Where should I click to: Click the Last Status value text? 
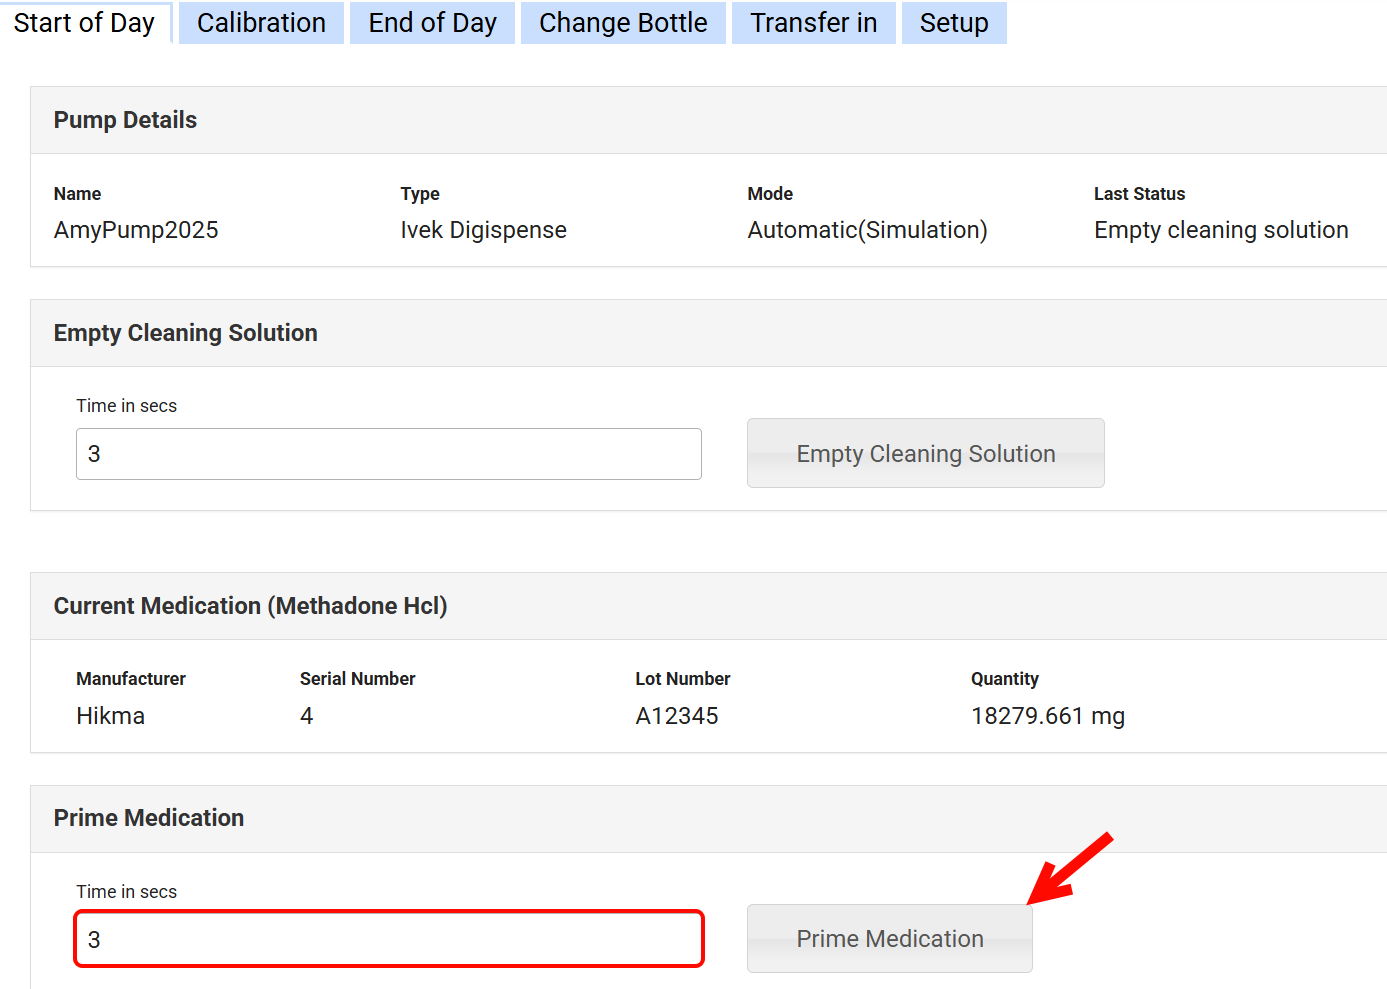[1220, 230]
